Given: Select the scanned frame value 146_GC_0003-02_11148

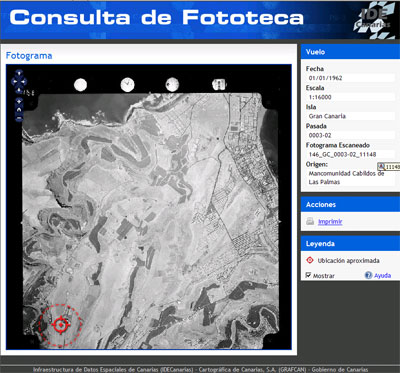Looking at the screenshot, I should pyautogui.click(x=342, y=154).
